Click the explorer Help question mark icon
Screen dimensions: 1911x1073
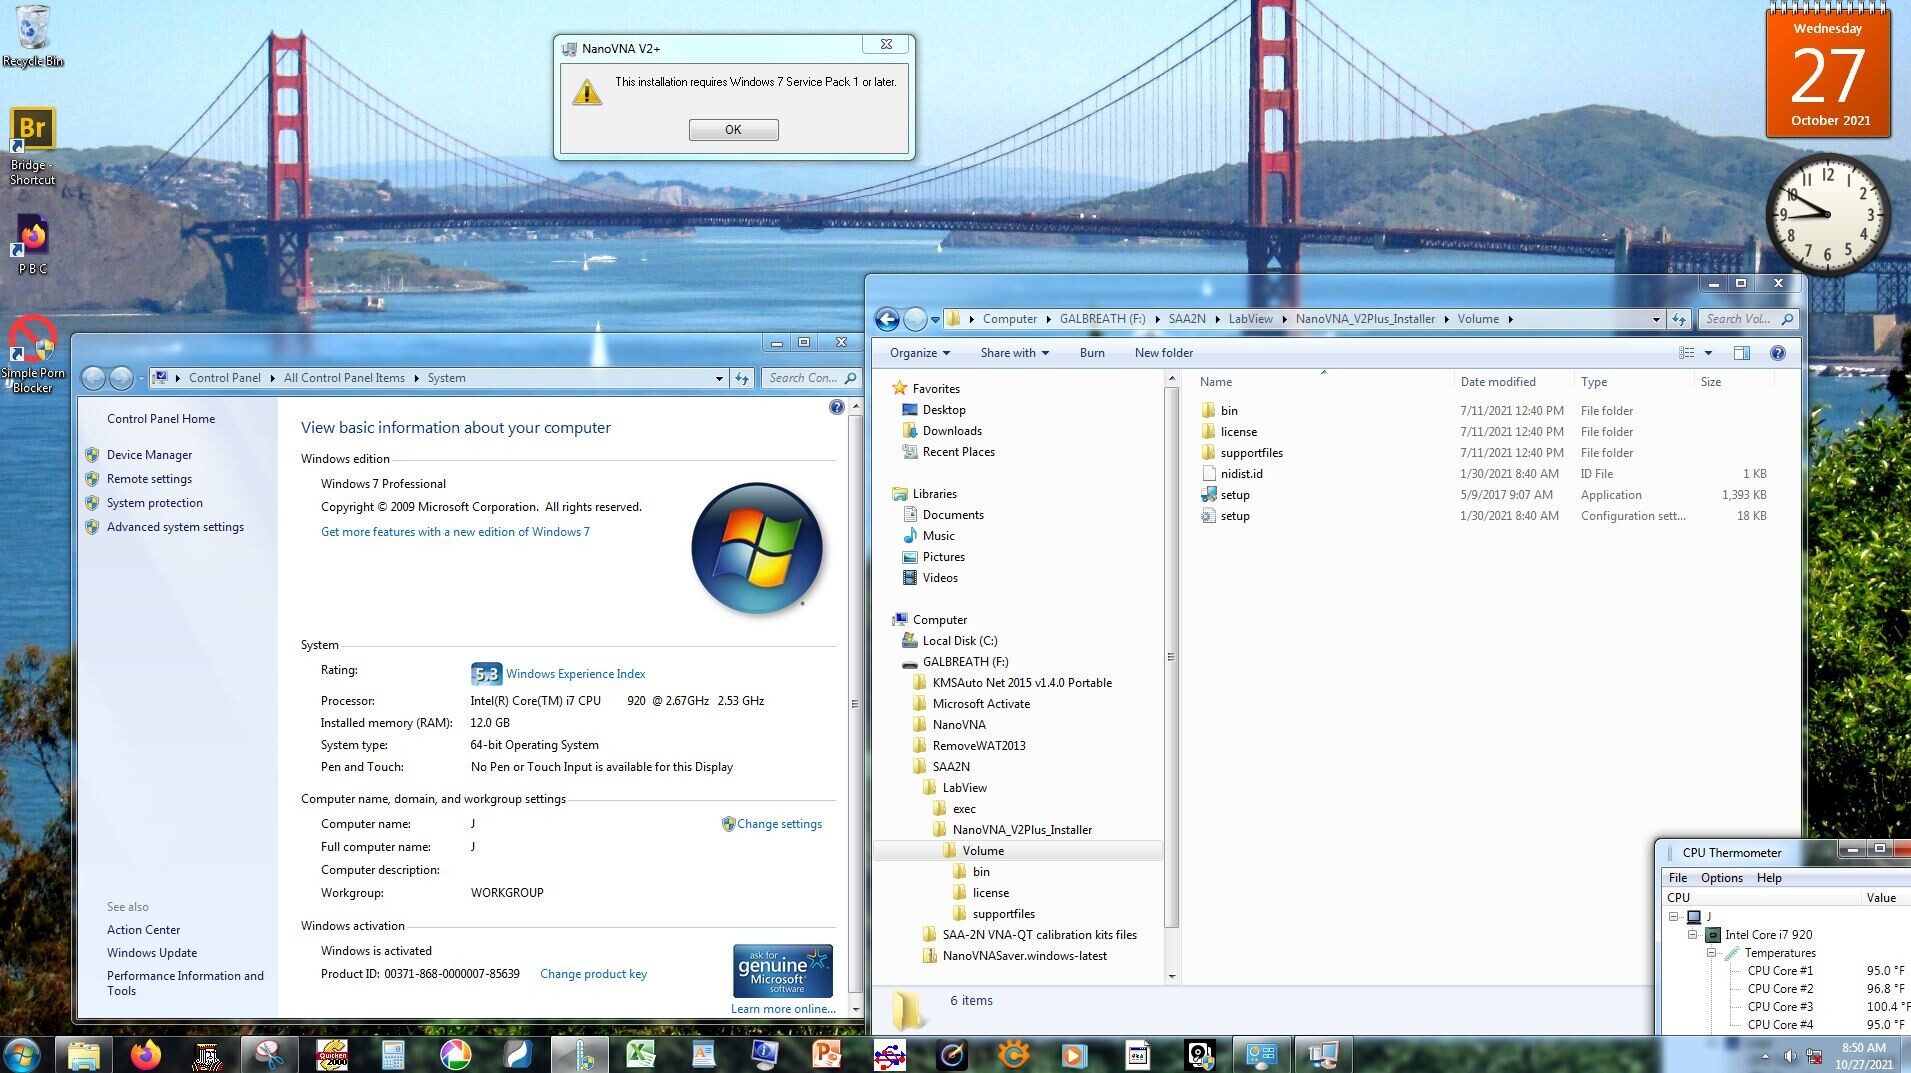tap(1777, 353)
